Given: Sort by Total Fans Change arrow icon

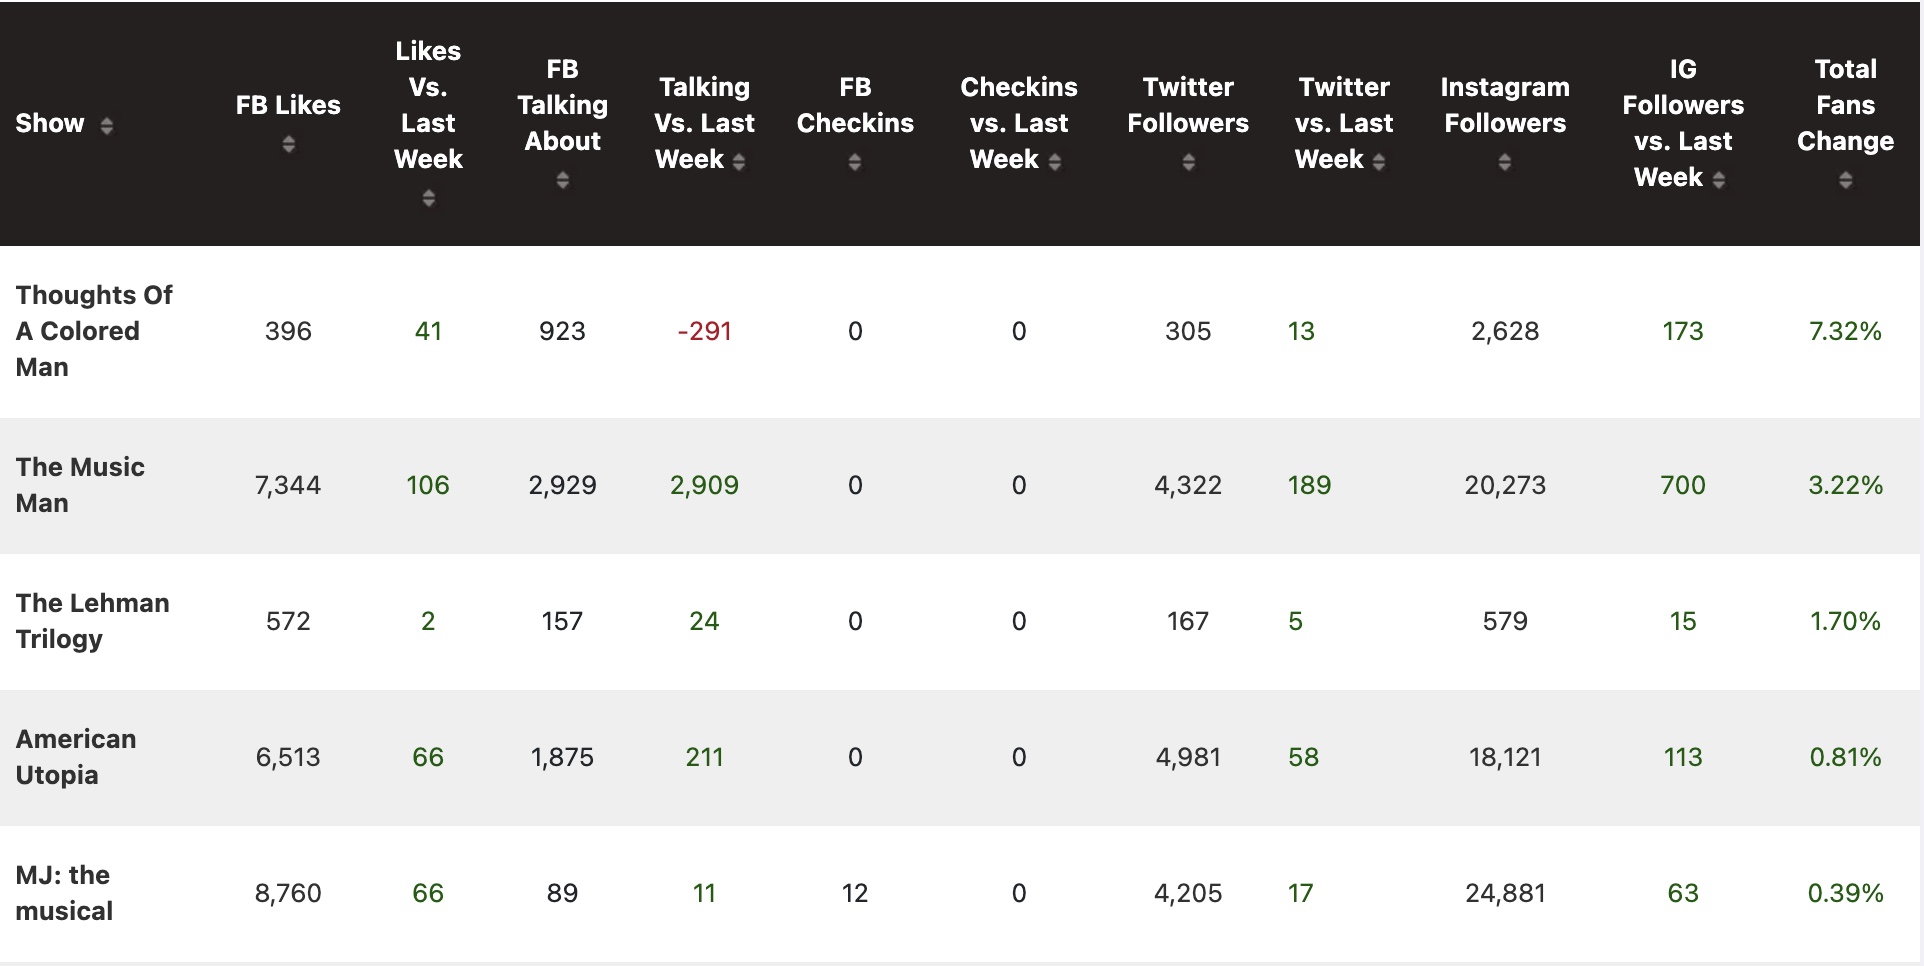Looking at the screenshot, I should 1845,180.
